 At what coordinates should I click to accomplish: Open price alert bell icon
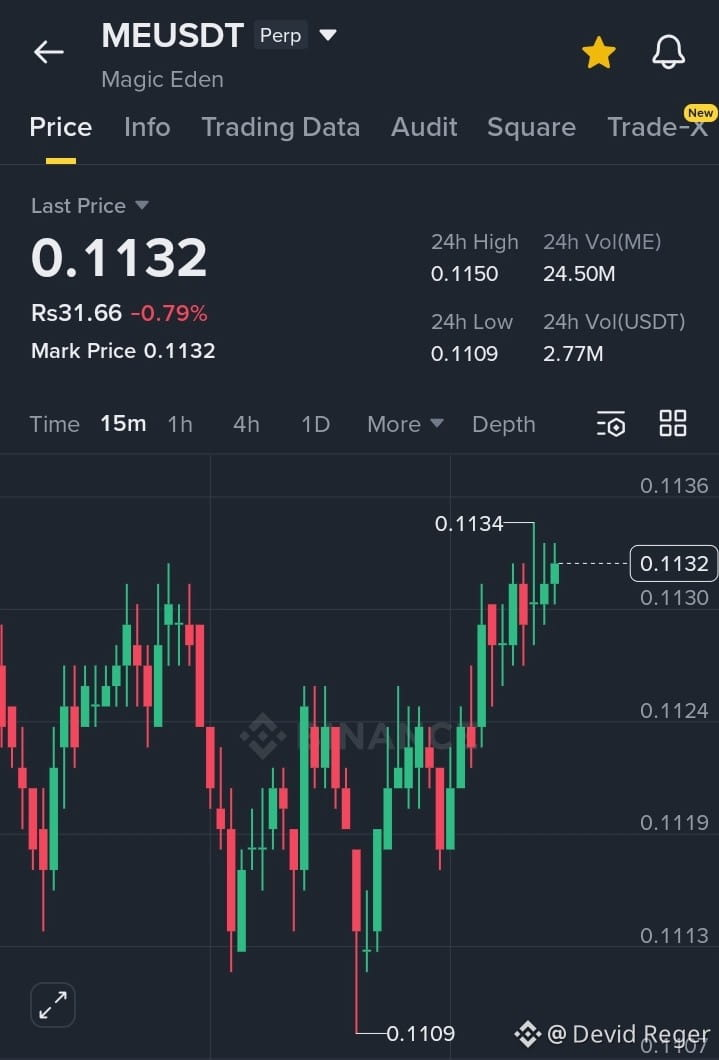(668, 53)
